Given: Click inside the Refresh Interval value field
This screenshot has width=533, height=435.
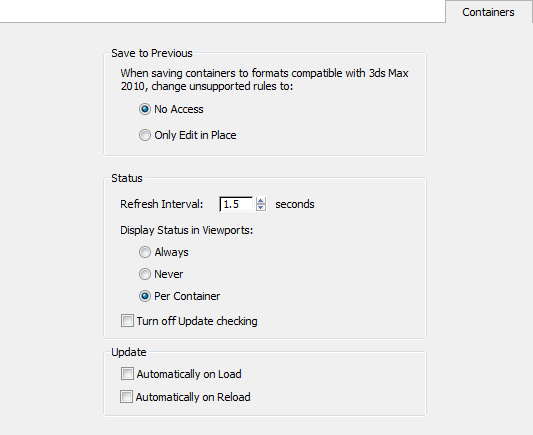Looking at the screenshot, I should click(236, 204).
